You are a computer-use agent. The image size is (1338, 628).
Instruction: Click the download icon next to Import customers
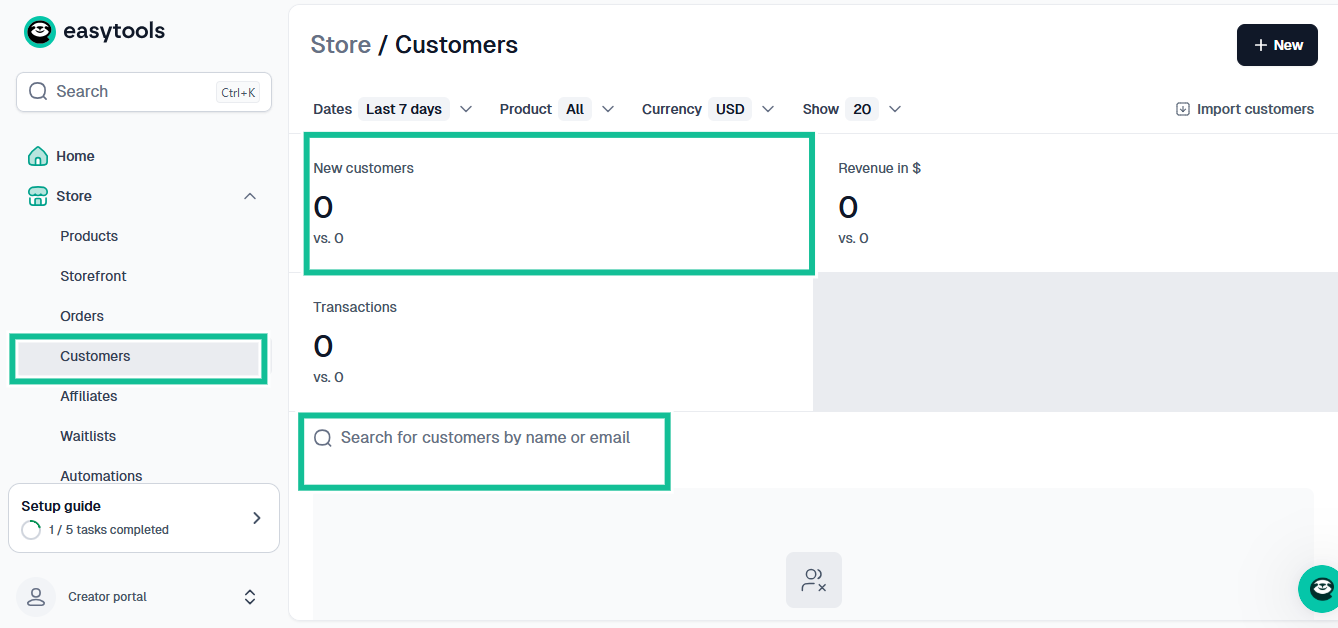pos(1183,108)
